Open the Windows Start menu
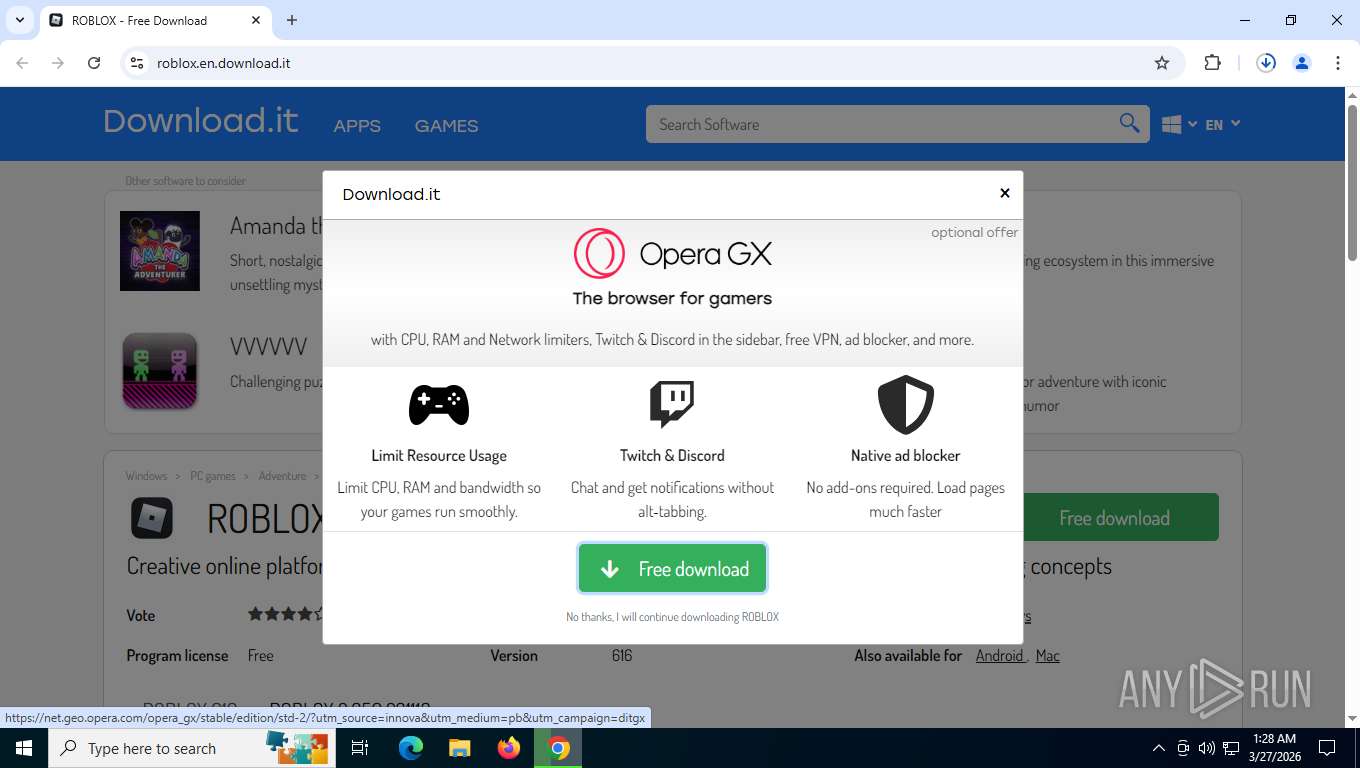The width and height of the screenshot is (1360, 768). point(23,748)
